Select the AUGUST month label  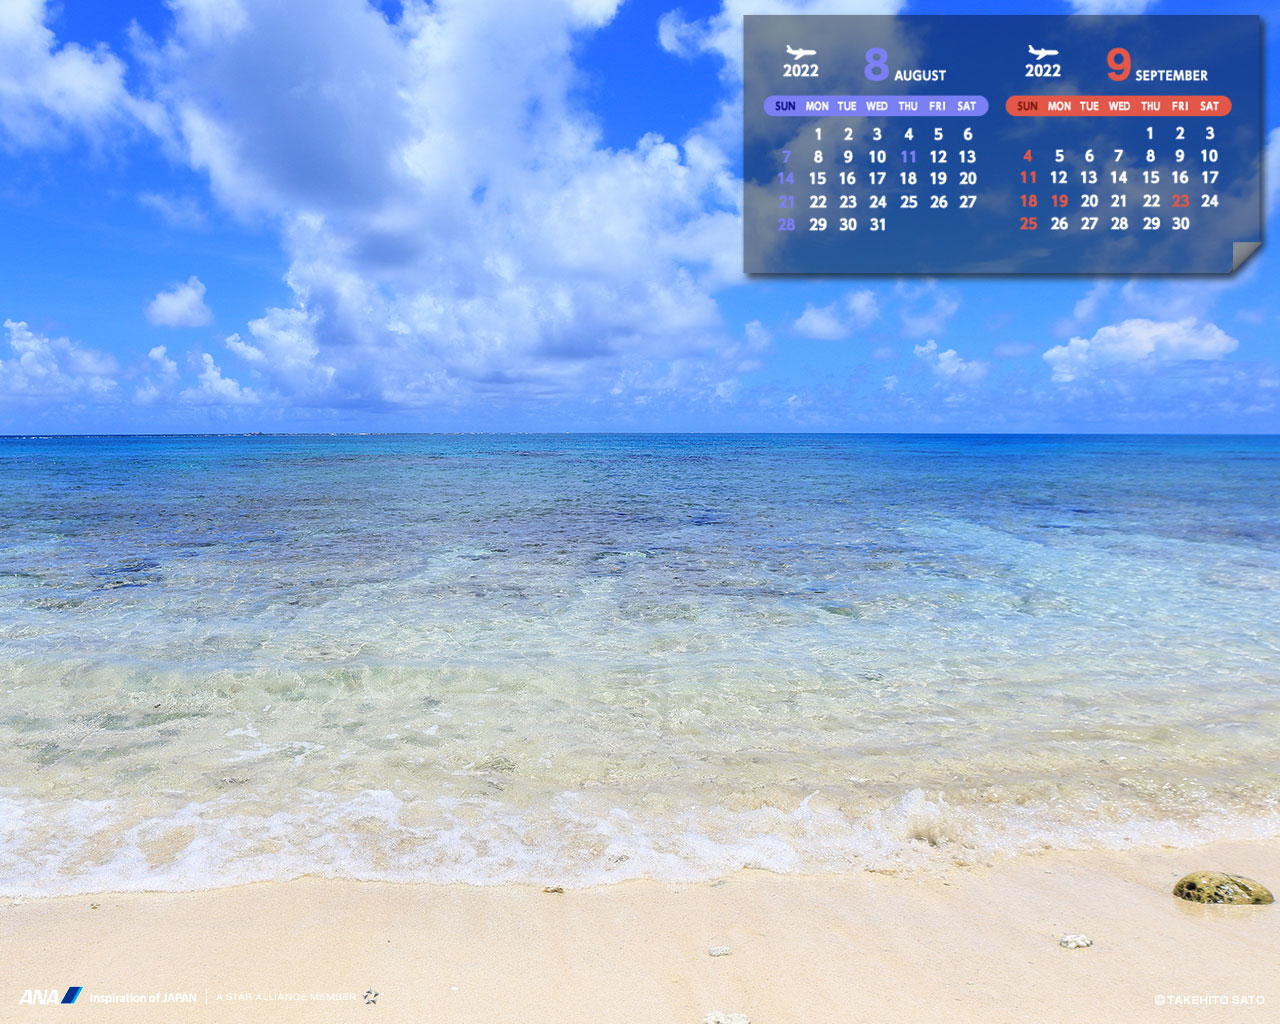[x=920, y=75]
